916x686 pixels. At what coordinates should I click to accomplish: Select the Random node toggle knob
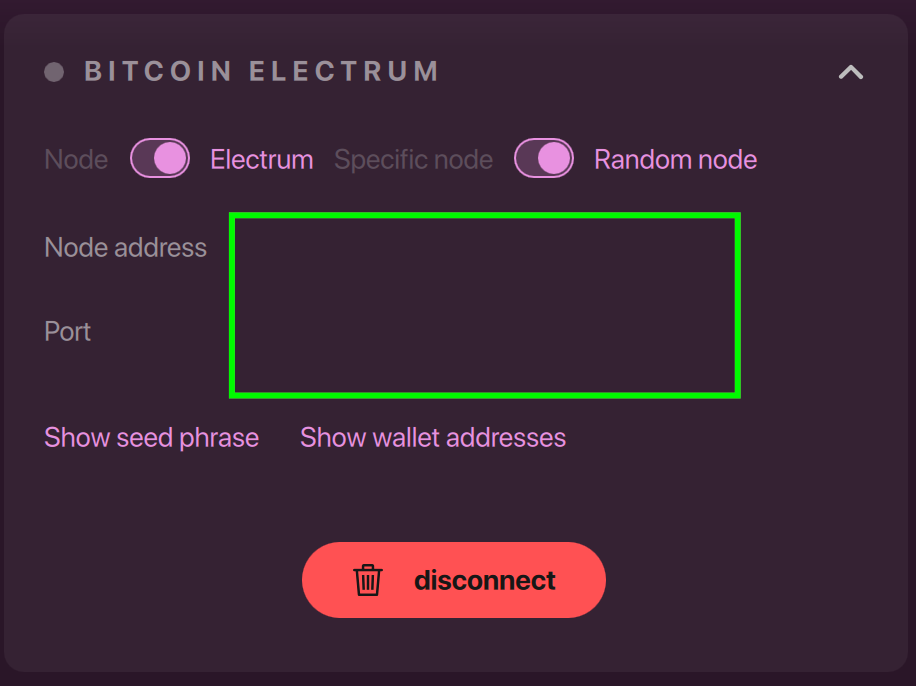point(555,158)
